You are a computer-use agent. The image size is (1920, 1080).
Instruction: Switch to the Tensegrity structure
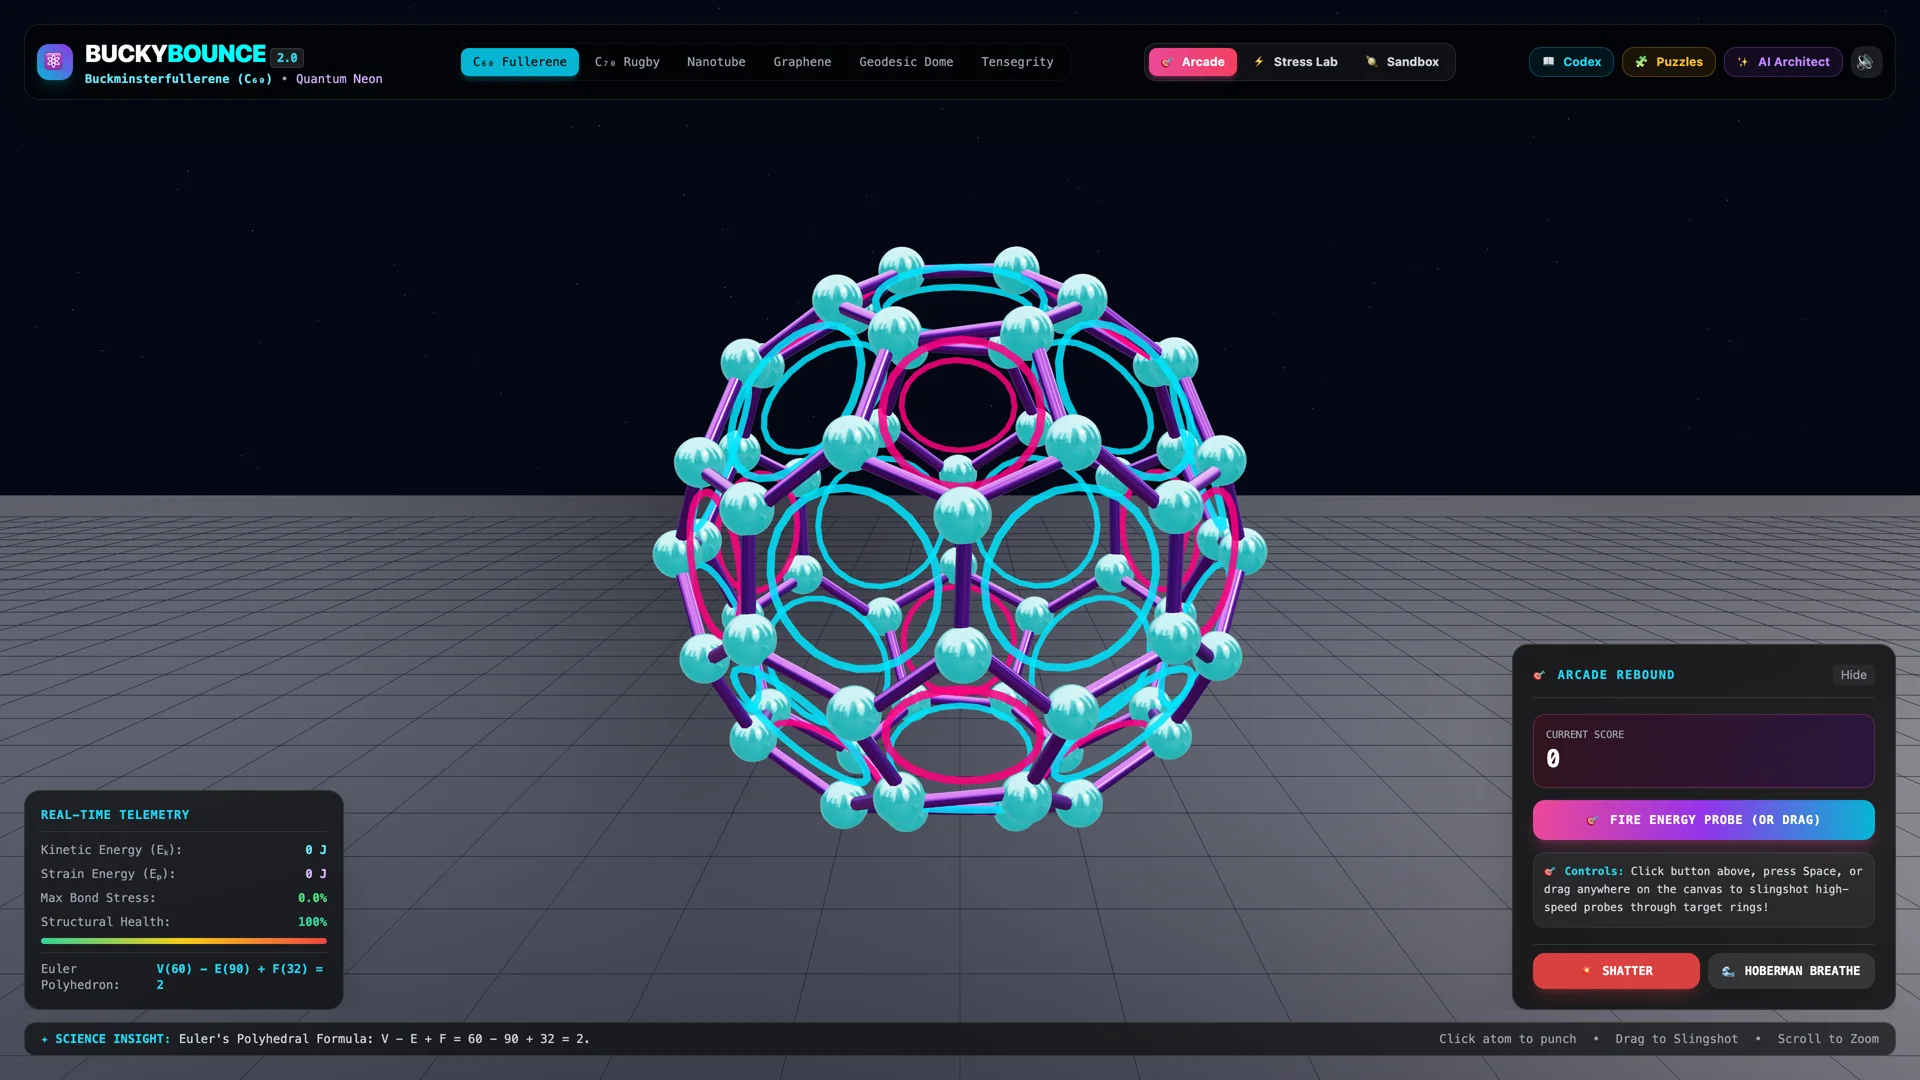(x=1017, y=62)
